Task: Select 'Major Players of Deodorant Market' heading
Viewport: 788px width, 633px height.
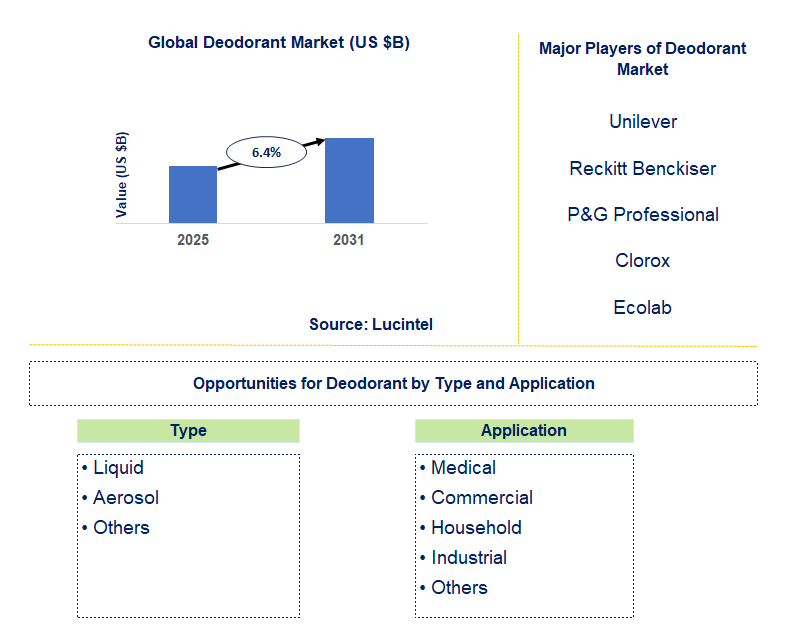Action: click(x=642, y=58)
